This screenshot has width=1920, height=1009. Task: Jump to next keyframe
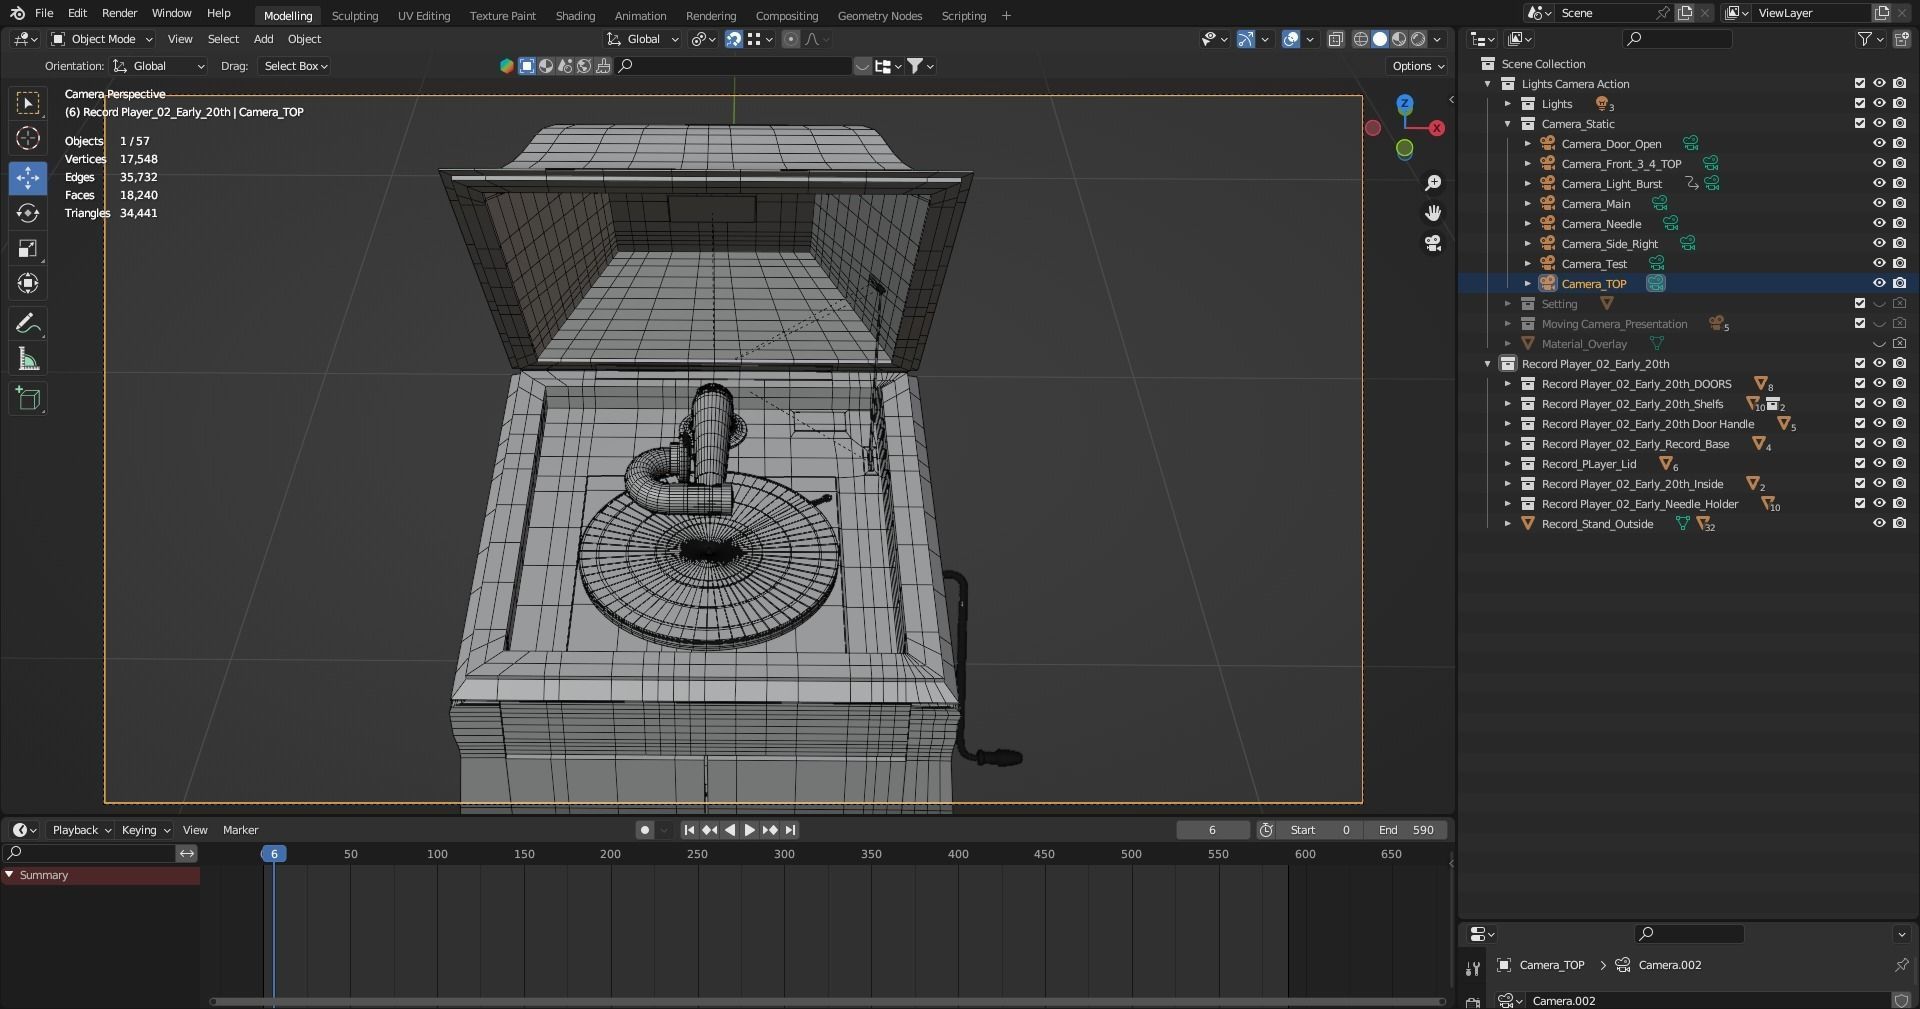pos(769,830)
